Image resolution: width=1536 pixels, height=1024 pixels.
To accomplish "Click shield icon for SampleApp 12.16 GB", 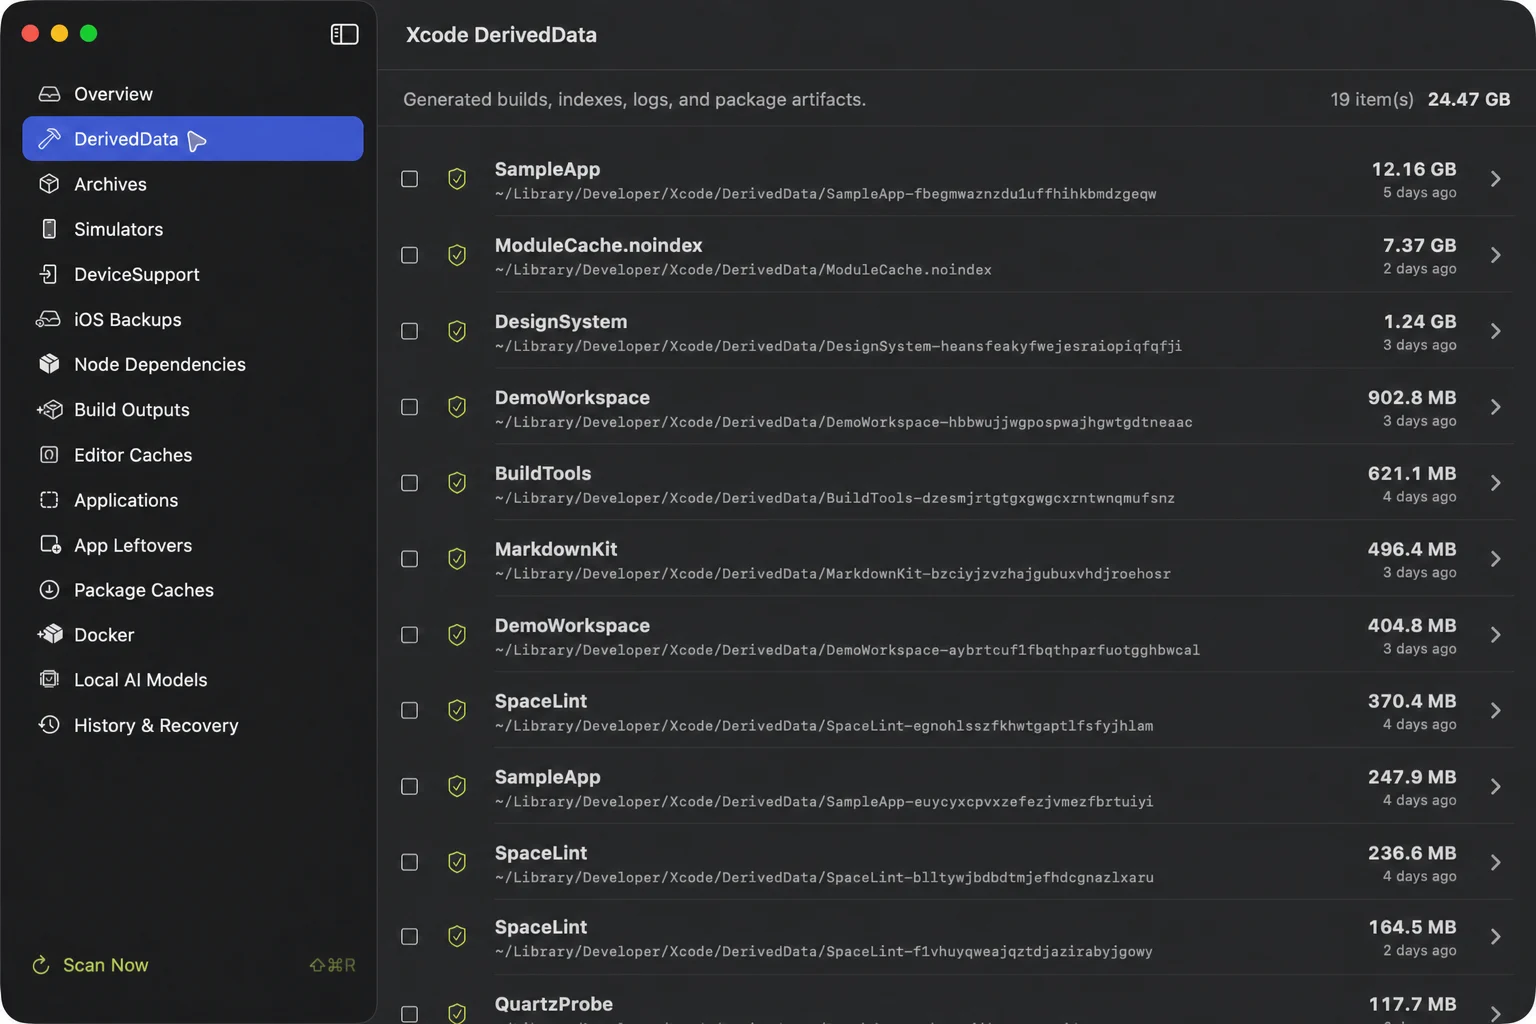I will [x=457, y=179].
